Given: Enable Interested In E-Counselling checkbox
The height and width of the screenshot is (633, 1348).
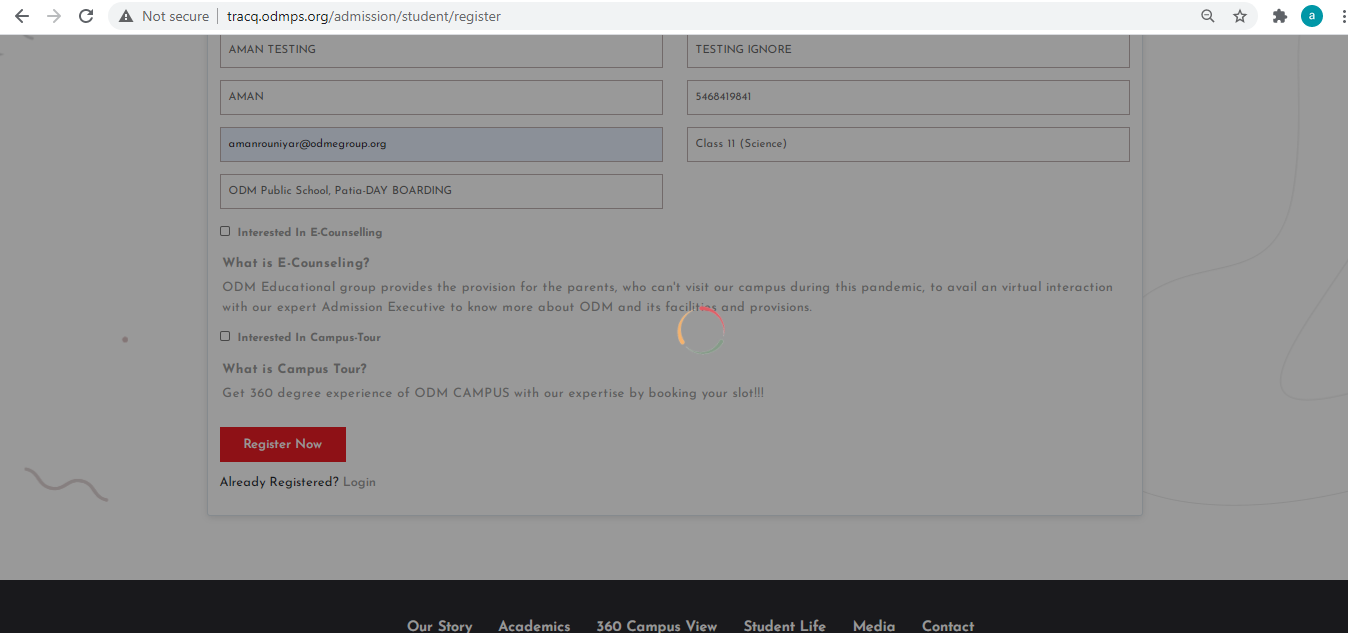Looking at the screenshot, I should pyautogui.click(x=225, y=231).
